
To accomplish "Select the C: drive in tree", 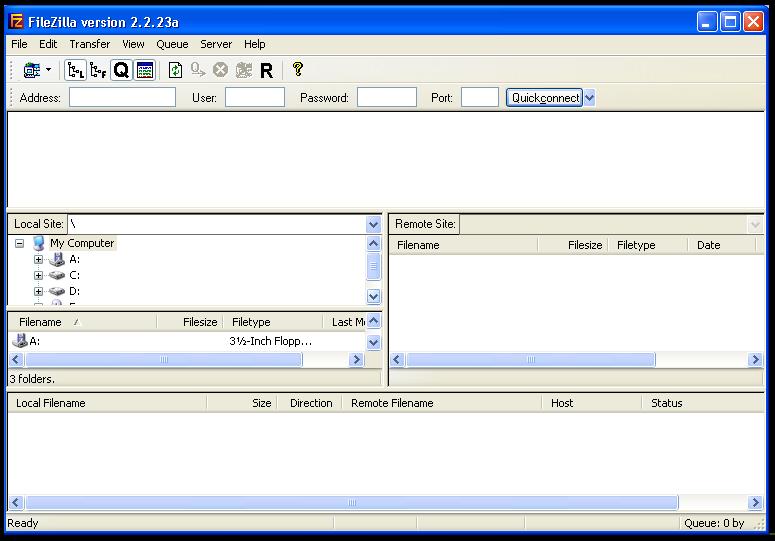I will [74, 275].
